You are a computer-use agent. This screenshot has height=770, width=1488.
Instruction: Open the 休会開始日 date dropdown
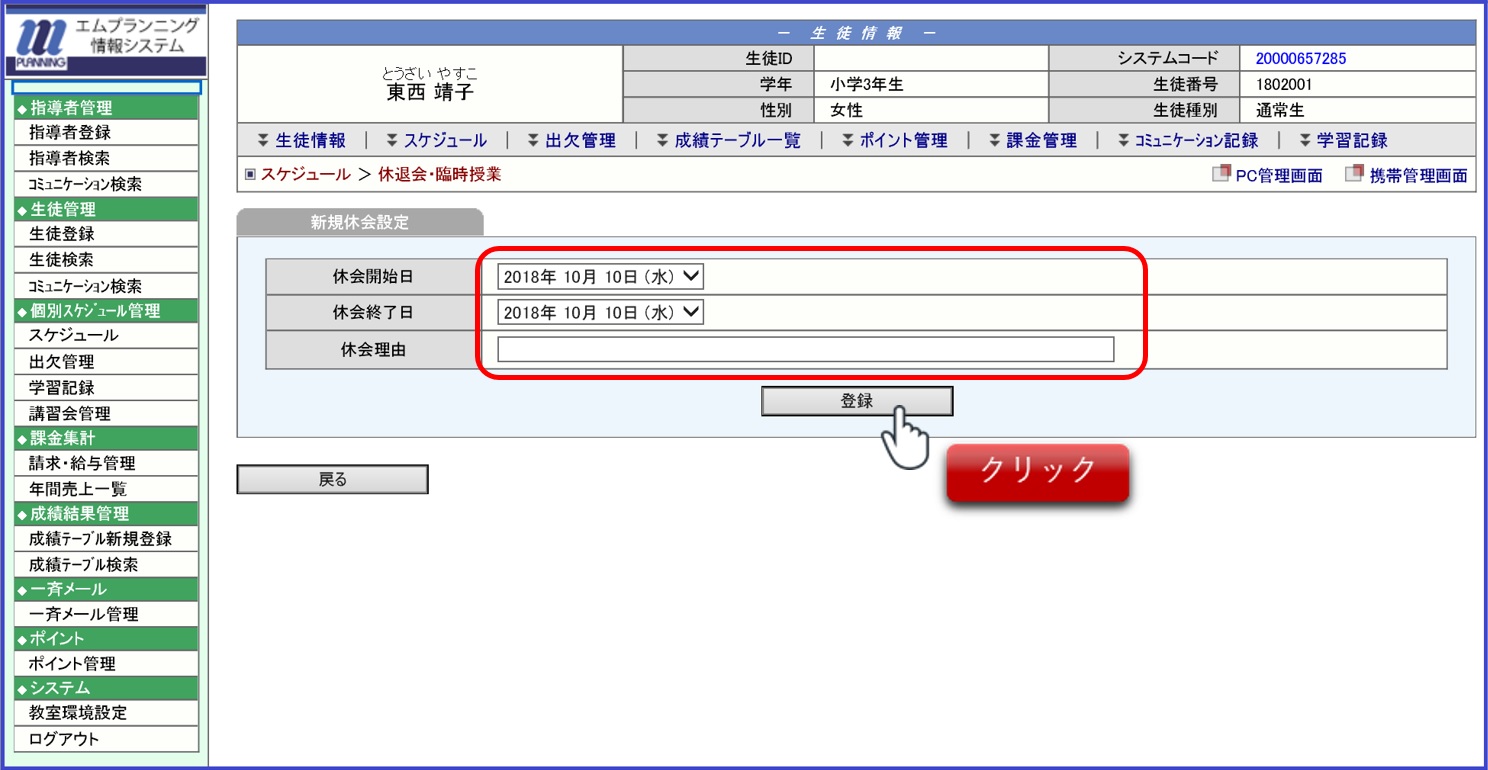point(601,277)
